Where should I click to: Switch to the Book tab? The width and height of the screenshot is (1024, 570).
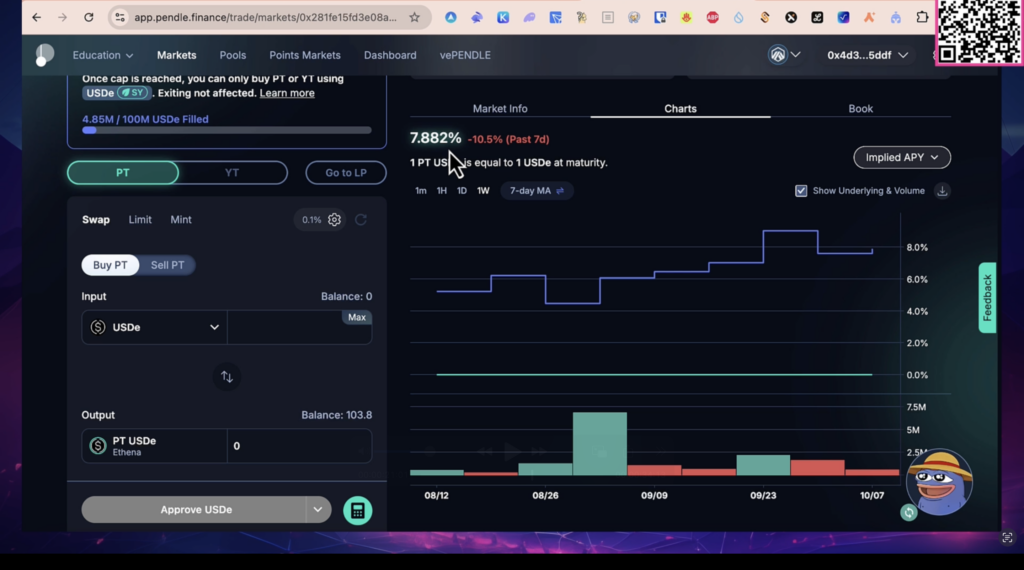[860, 108]
